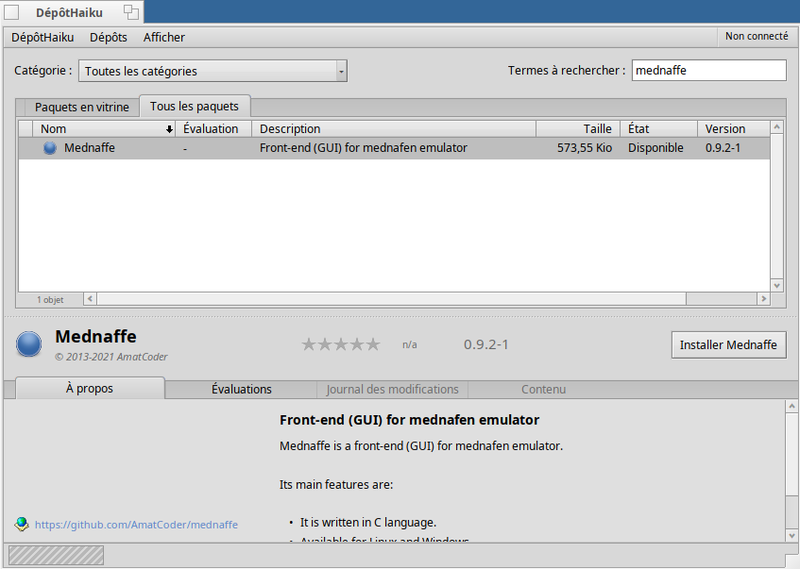Open the github.com/AmatCoder/mednaffe link
The height and width of the screenshot is (569, 800).
pos(136,524)
